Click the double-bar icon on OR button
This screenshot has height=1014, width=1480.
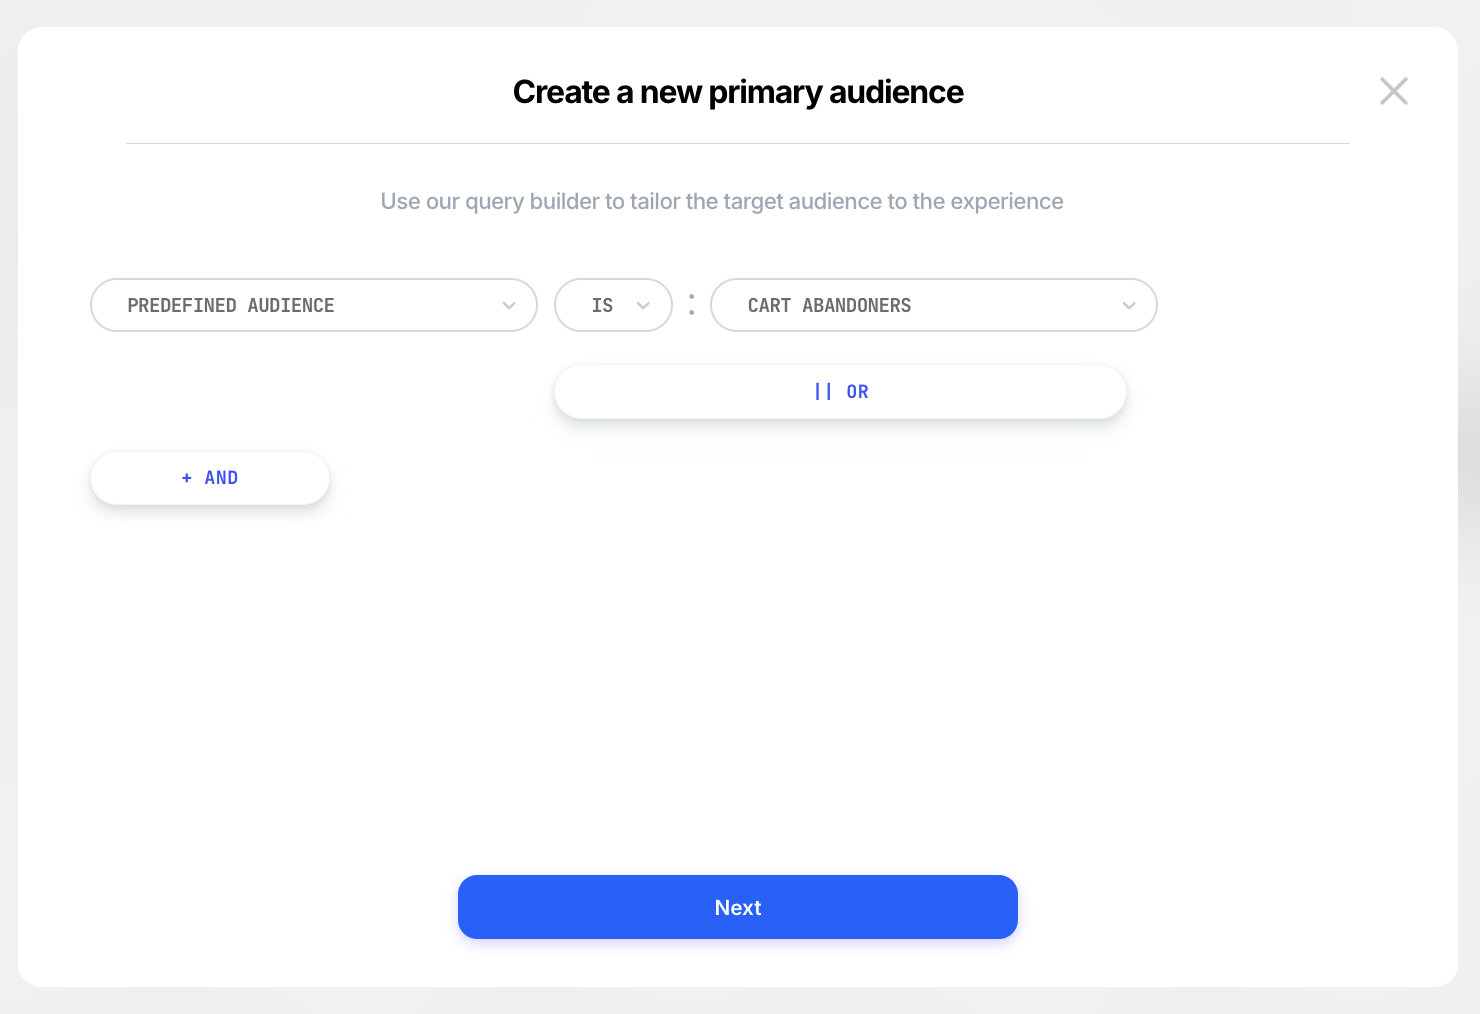point(823,392)
